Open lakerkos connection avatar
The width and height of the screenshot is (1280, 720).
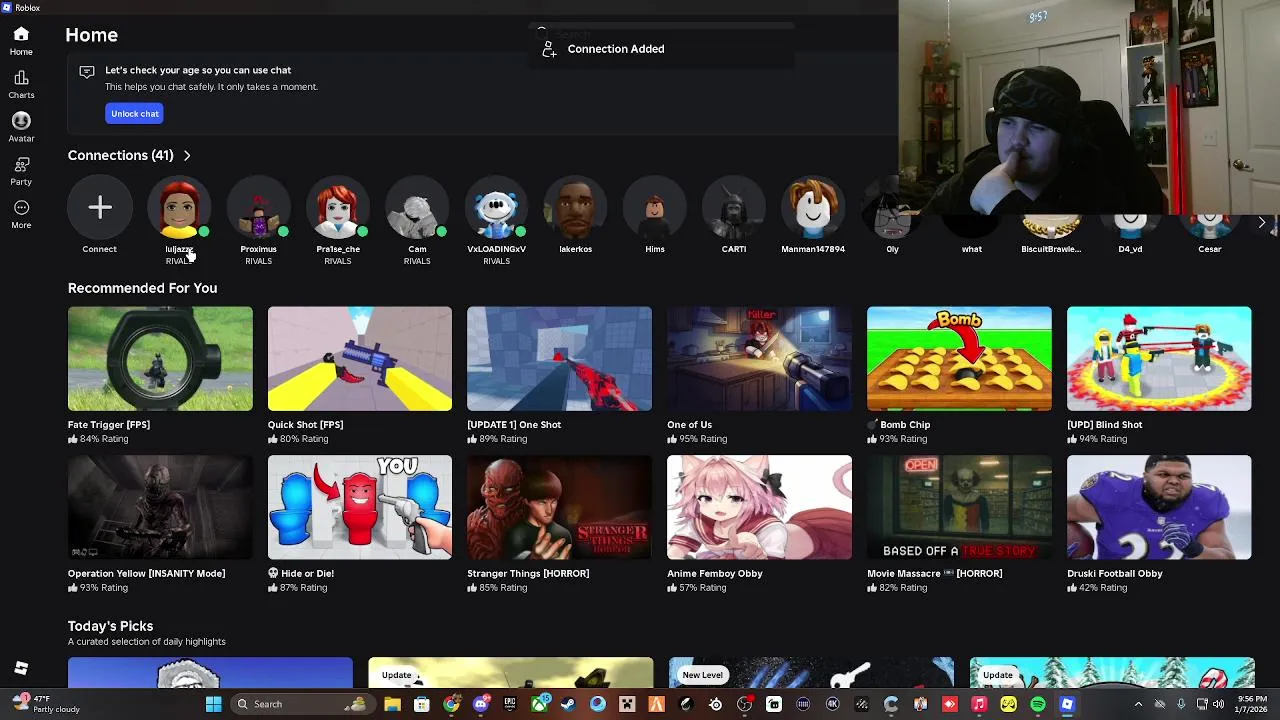click(575, 207)
